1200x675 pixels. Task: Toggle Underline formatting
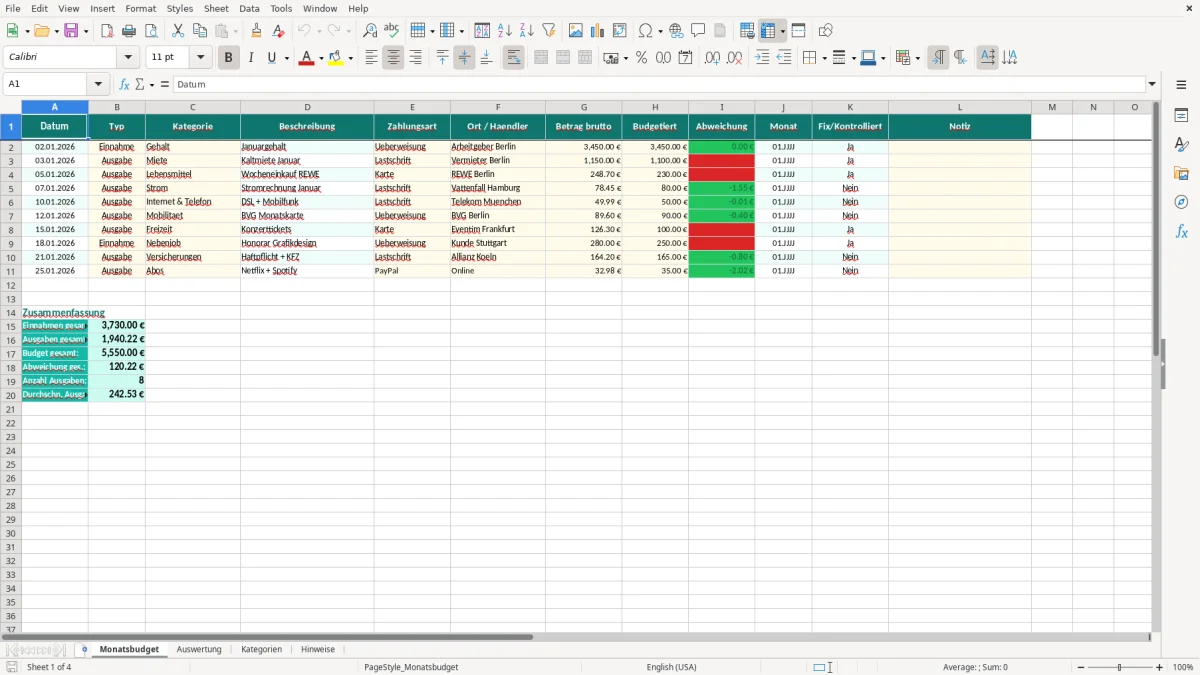pyautogui.click(x=272, y=58)
